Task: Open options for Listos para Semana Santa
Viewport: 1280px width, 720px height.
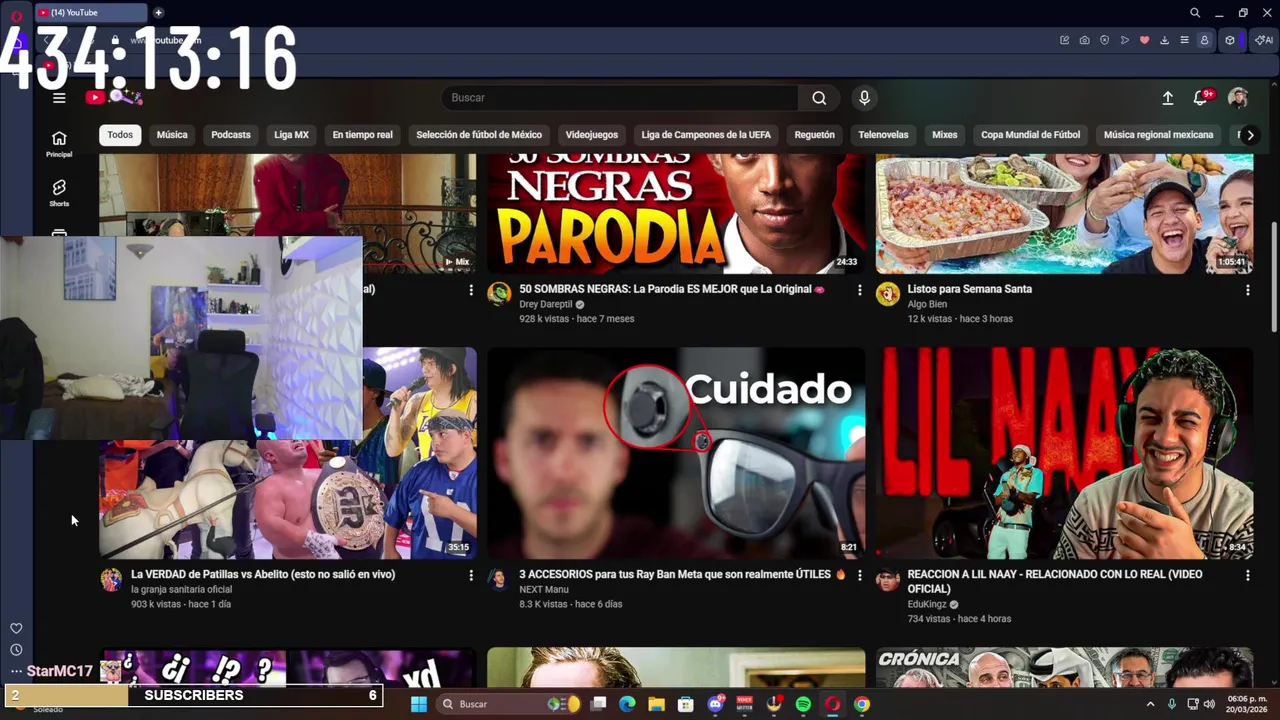Action: [x=1247, y=290]
